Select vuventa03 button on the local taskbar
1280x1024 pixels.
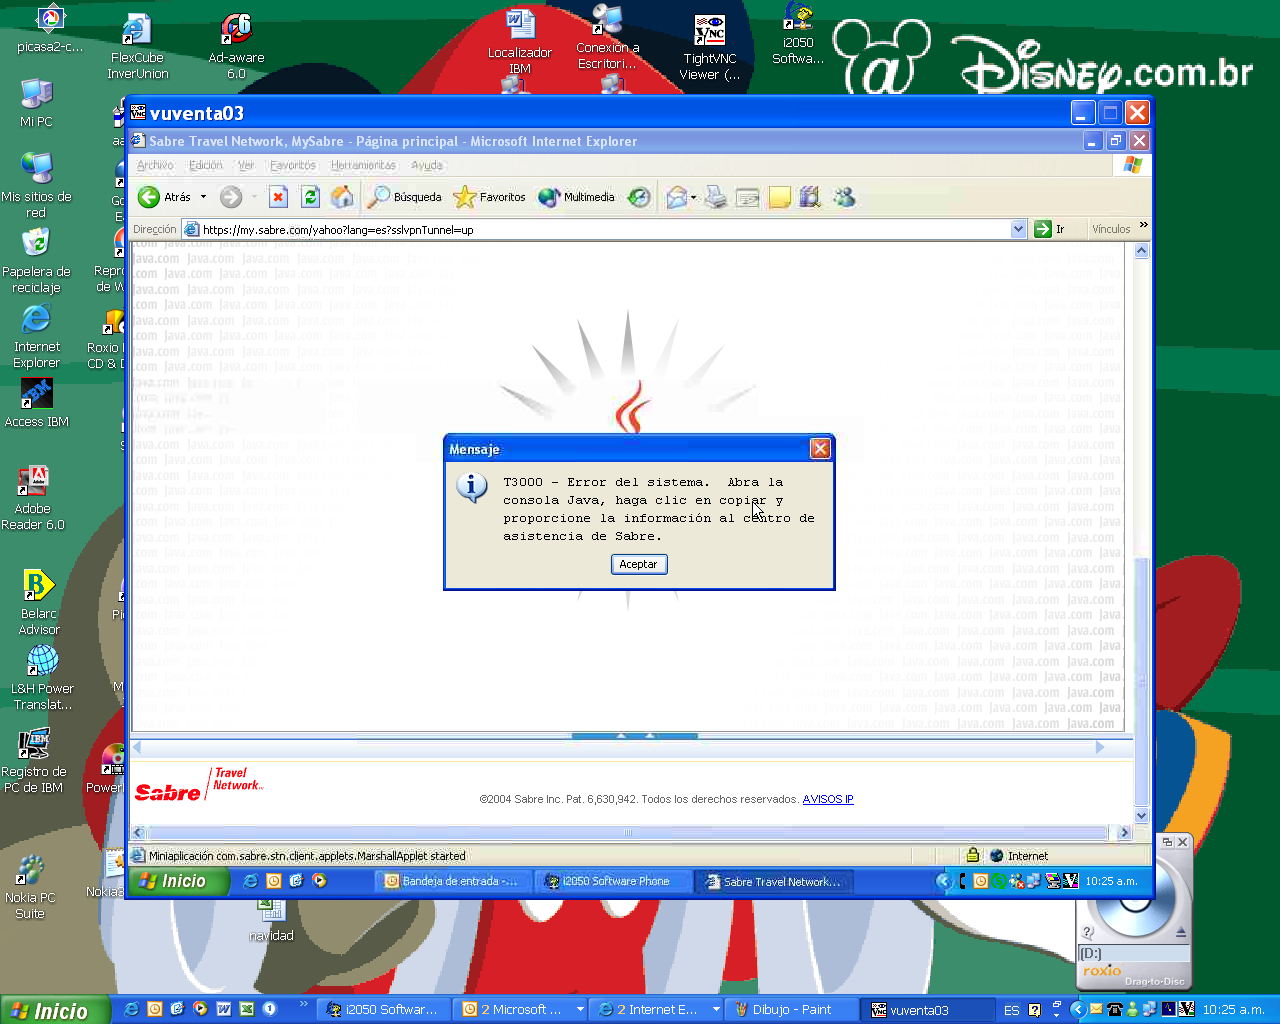point(928,1010)
